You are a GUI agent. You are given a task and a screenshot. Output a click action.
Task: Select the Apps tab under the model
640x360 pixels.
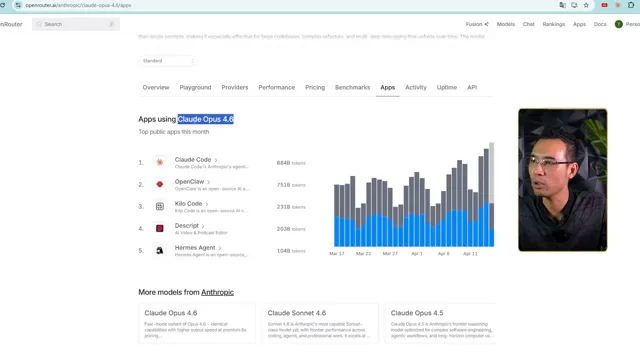388,87
